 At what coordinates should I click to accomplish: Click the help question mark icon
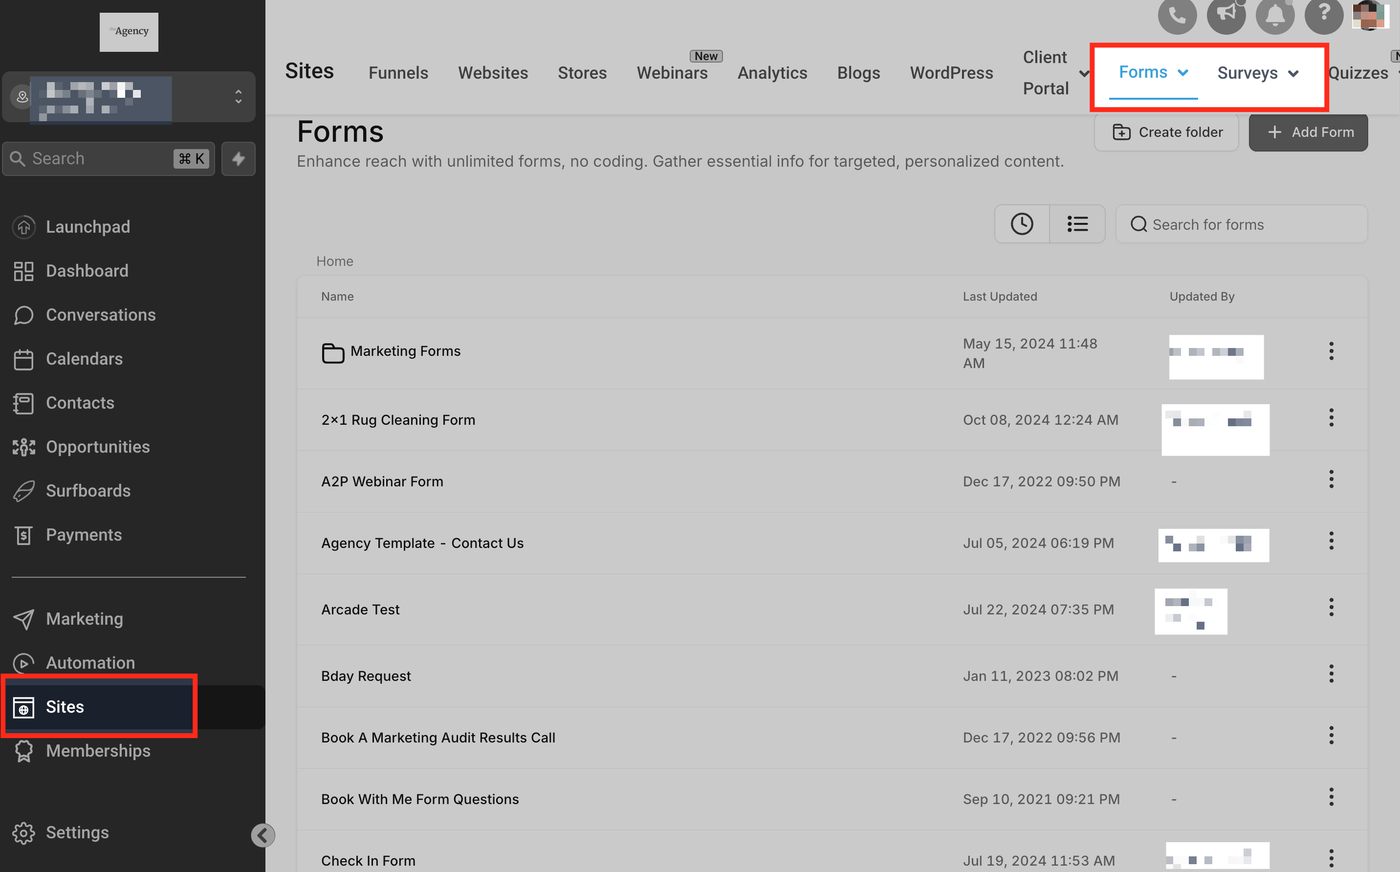1324,14
